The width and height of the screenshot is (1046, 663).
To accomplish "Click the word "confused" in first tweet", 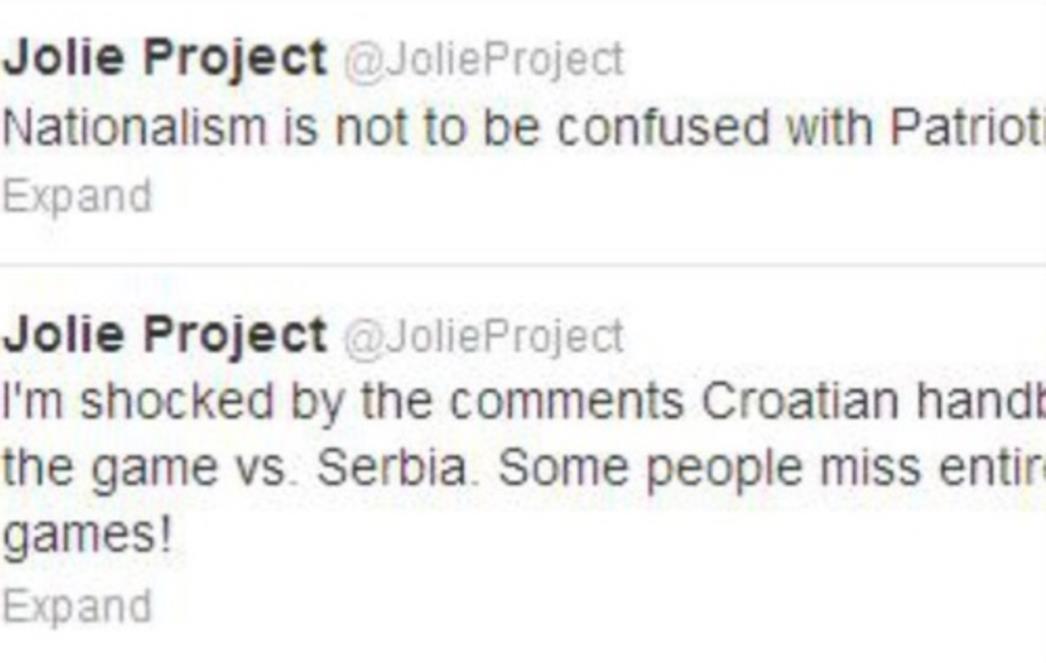I will point(662,127).
